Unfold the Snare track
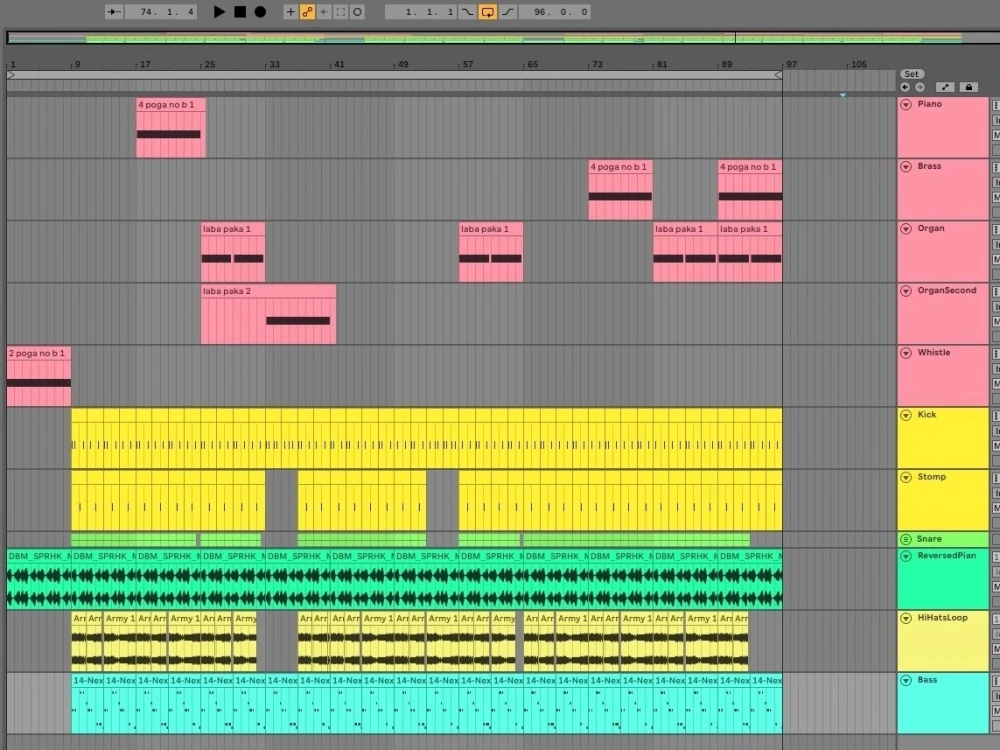1000x750 pixels. point(906,539)
